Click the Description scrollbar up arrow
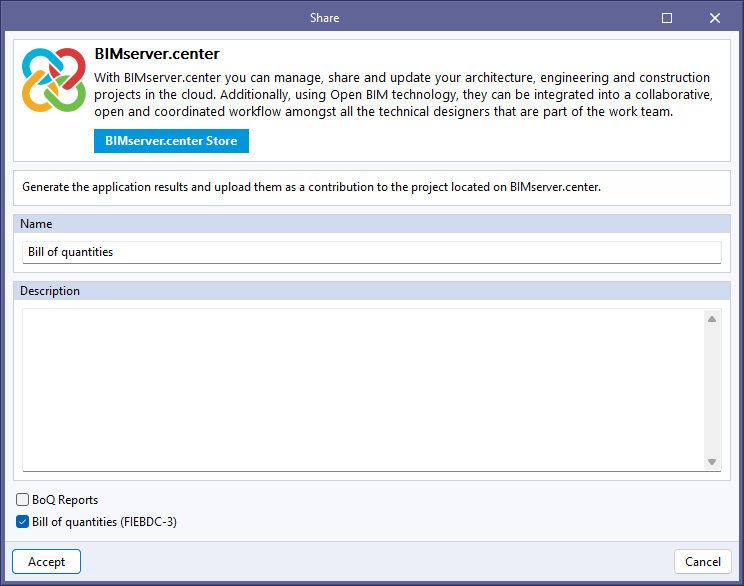Screen dimensions: 744x586 click(x=712, y=319)
